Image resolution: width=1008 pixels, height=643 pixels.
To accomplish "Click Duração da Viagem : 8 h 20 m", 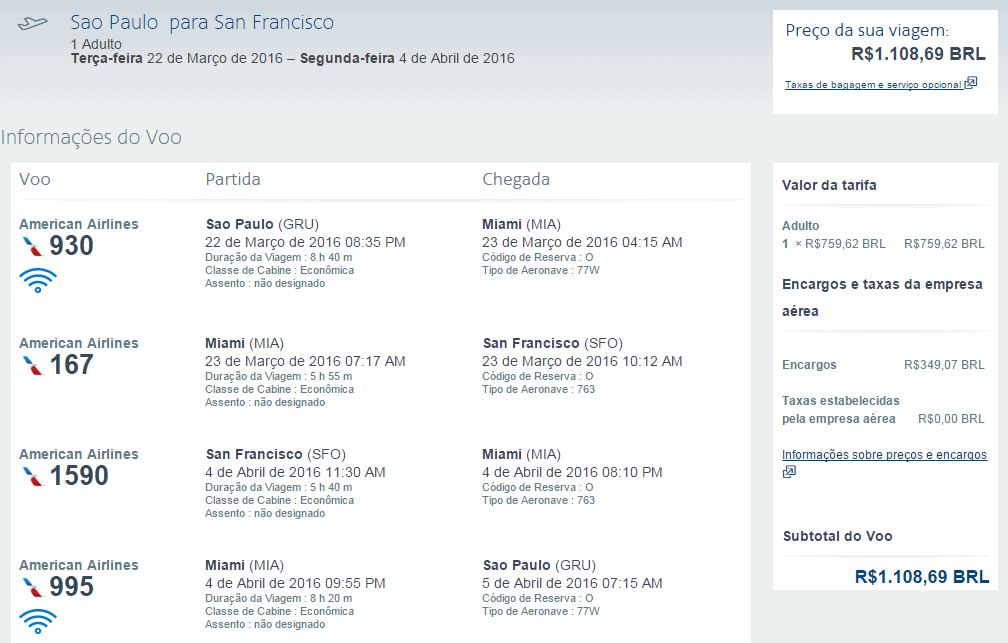I will (x=278, y=598).
